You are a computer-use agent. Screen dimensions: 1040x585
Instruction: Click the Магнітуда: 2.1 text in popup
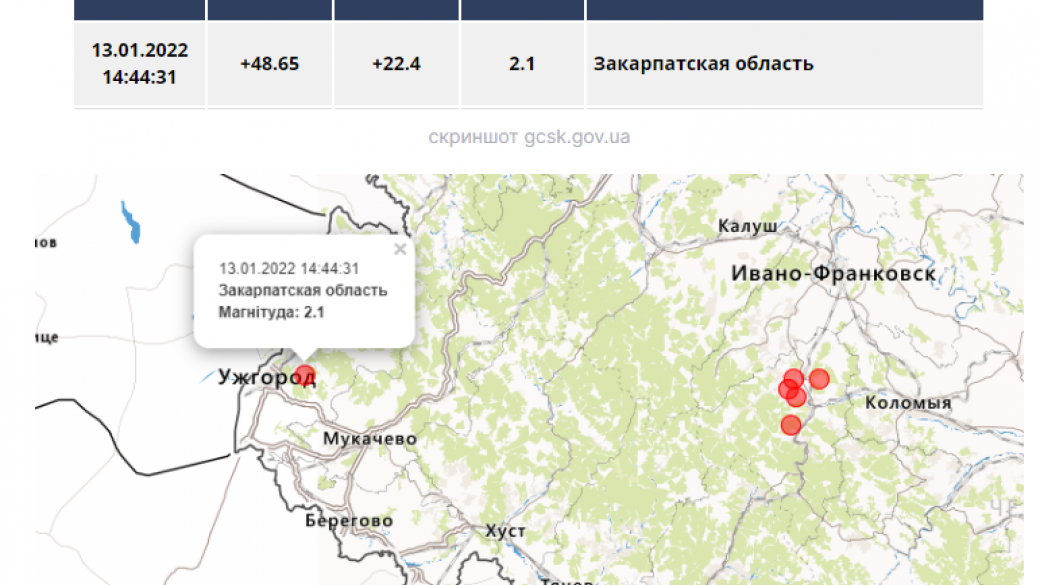coord(272,312)
